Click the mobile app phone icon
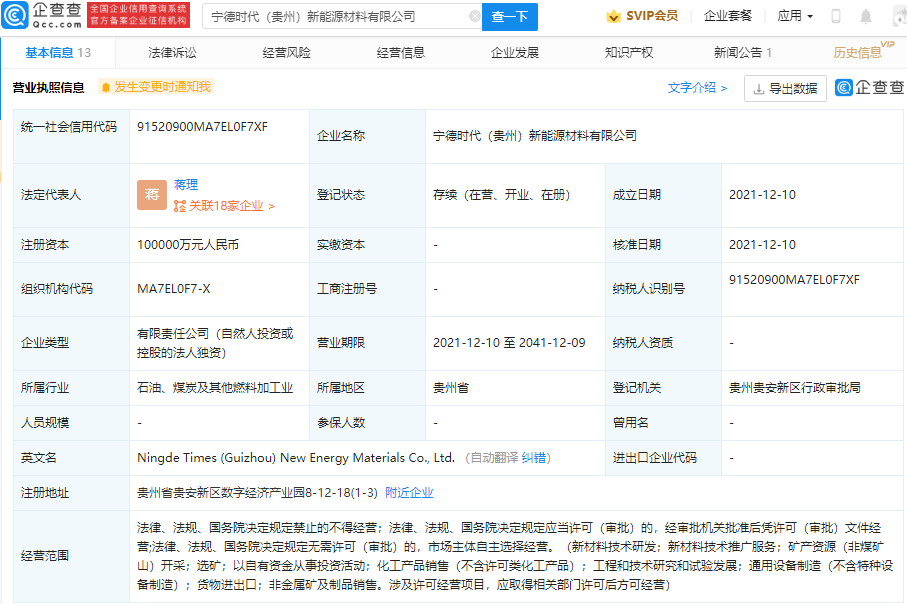Viewport: 907px width, 604px height. tap(835, 16)
